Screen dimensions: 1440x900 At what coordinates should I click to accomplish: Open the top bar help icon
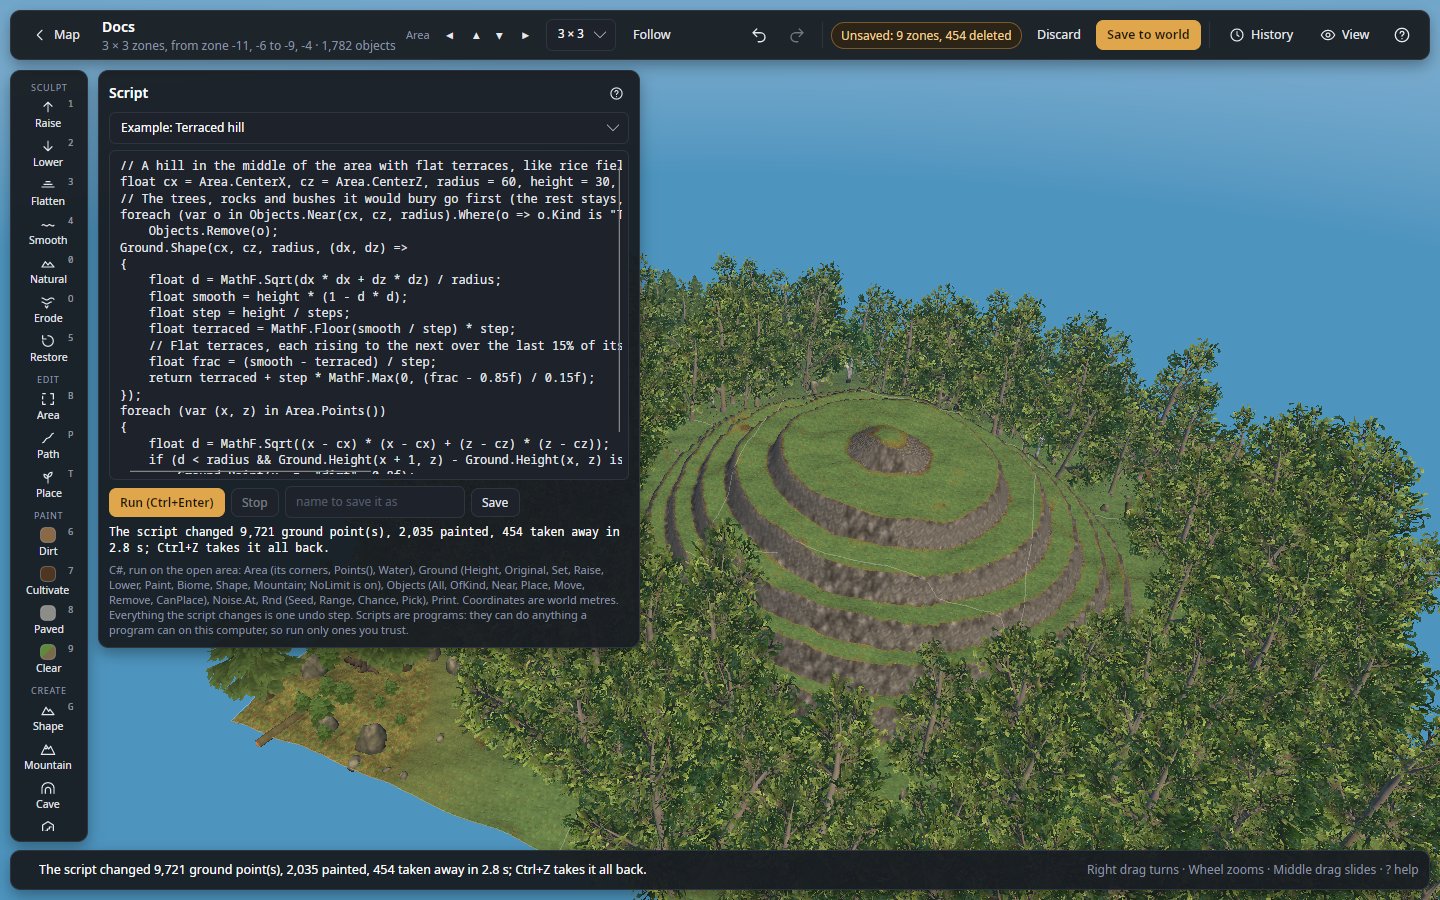click(x=1402, y=35)
